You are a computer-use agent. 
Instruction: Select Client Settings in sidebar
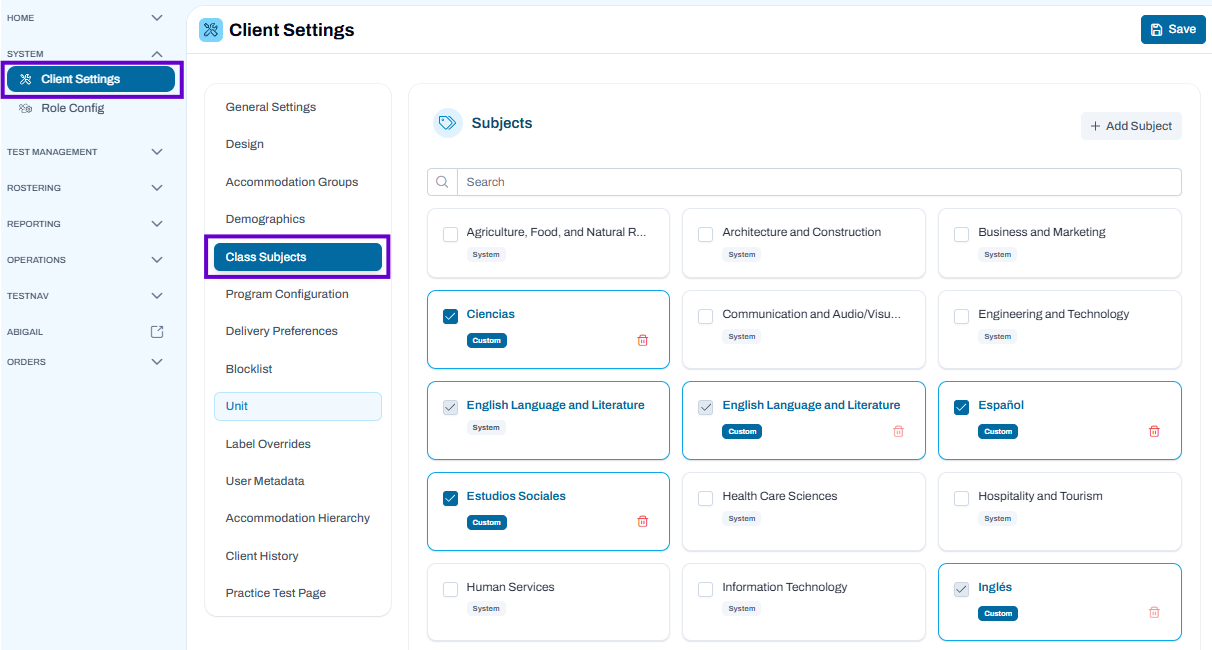tap(91, 79)
